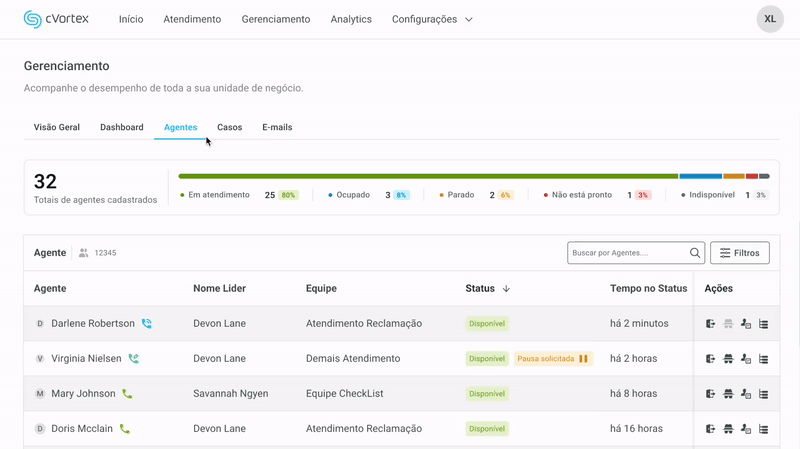Change agent status icon for Virginia Nielsen

point(746,359)
